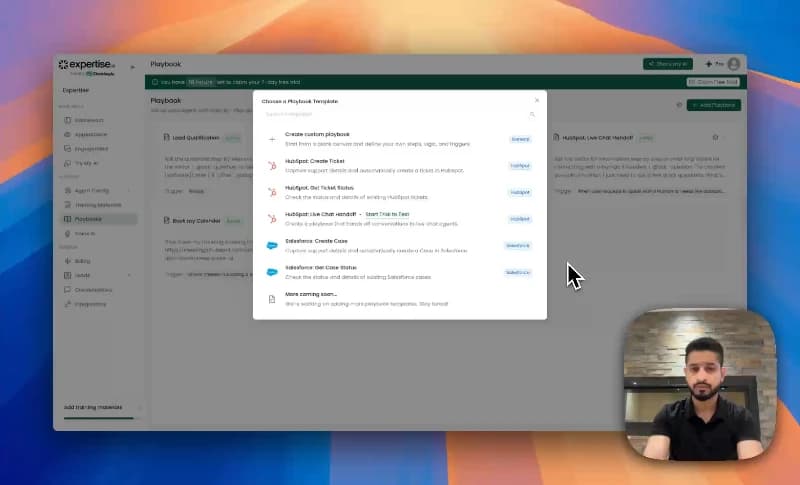Image resolution: width=800 pixels, height=485 pixels.
Task: Click the document icon beside More coming soon
Action: point(272,298)
